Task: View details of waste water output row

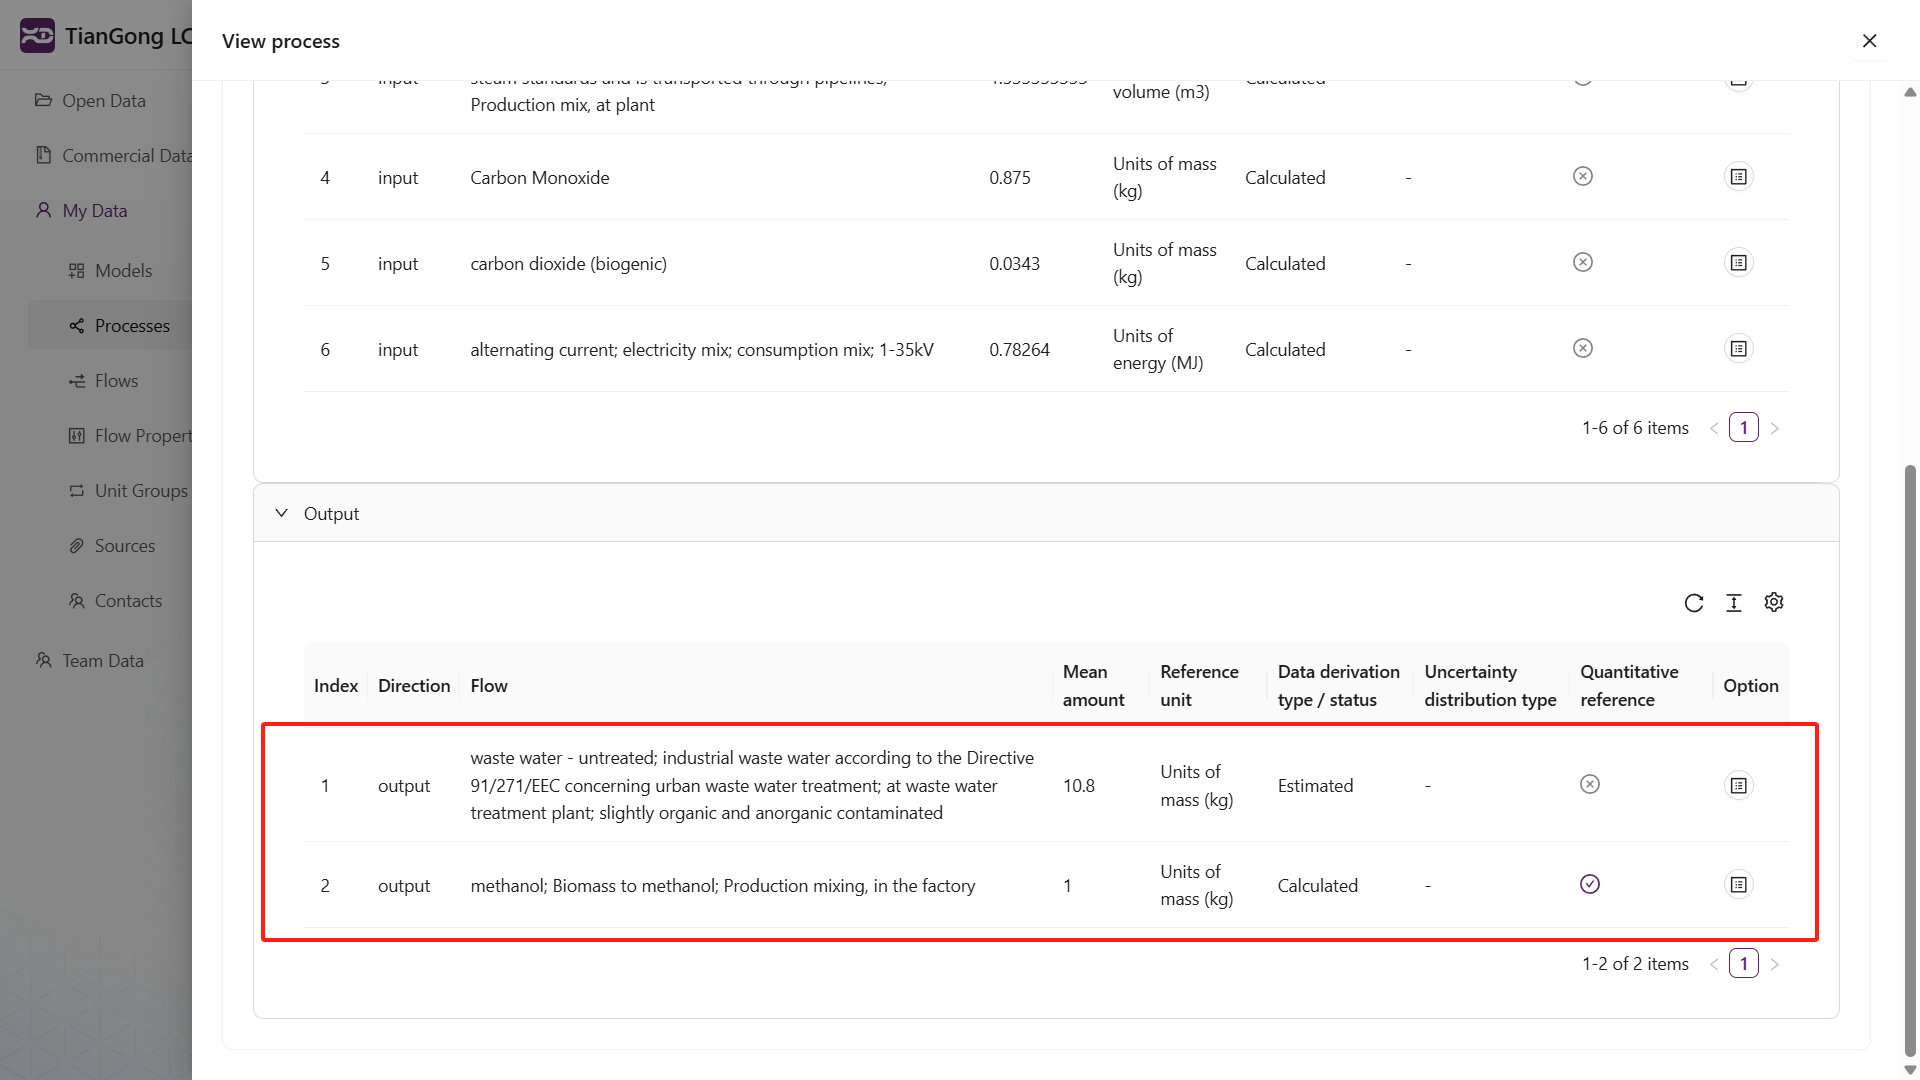Action: (1738, 785)
